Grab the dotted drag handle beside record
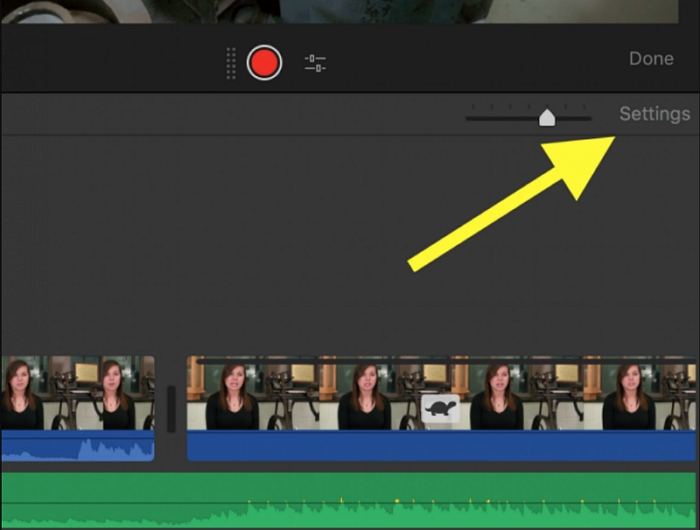The width and height of the screenshot is (700, 530). (x=231, y=63)
